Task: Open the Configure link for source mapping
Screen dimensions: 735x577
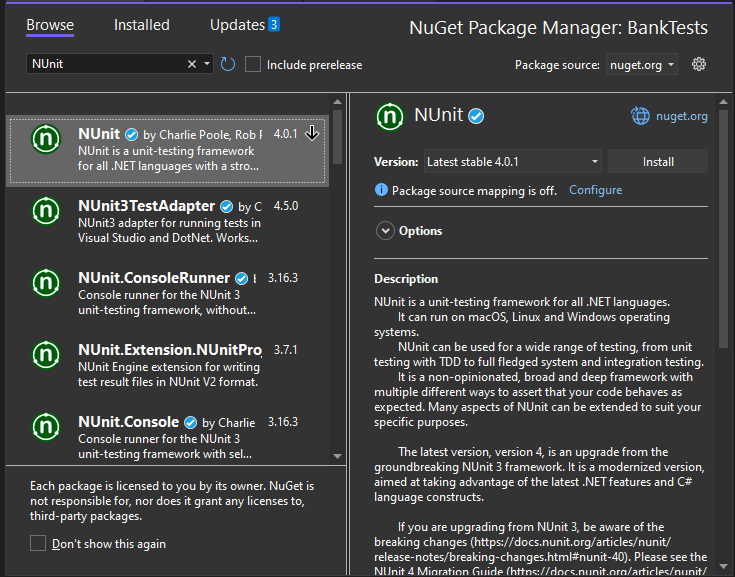Action: [x=595, y=190]
